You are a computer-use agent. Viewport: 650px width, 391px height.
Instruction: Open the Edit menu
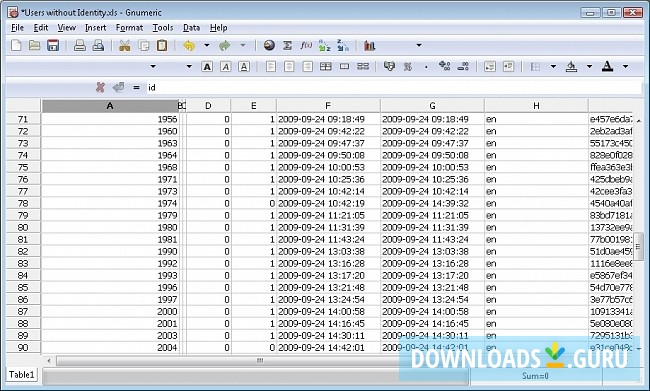41,28
